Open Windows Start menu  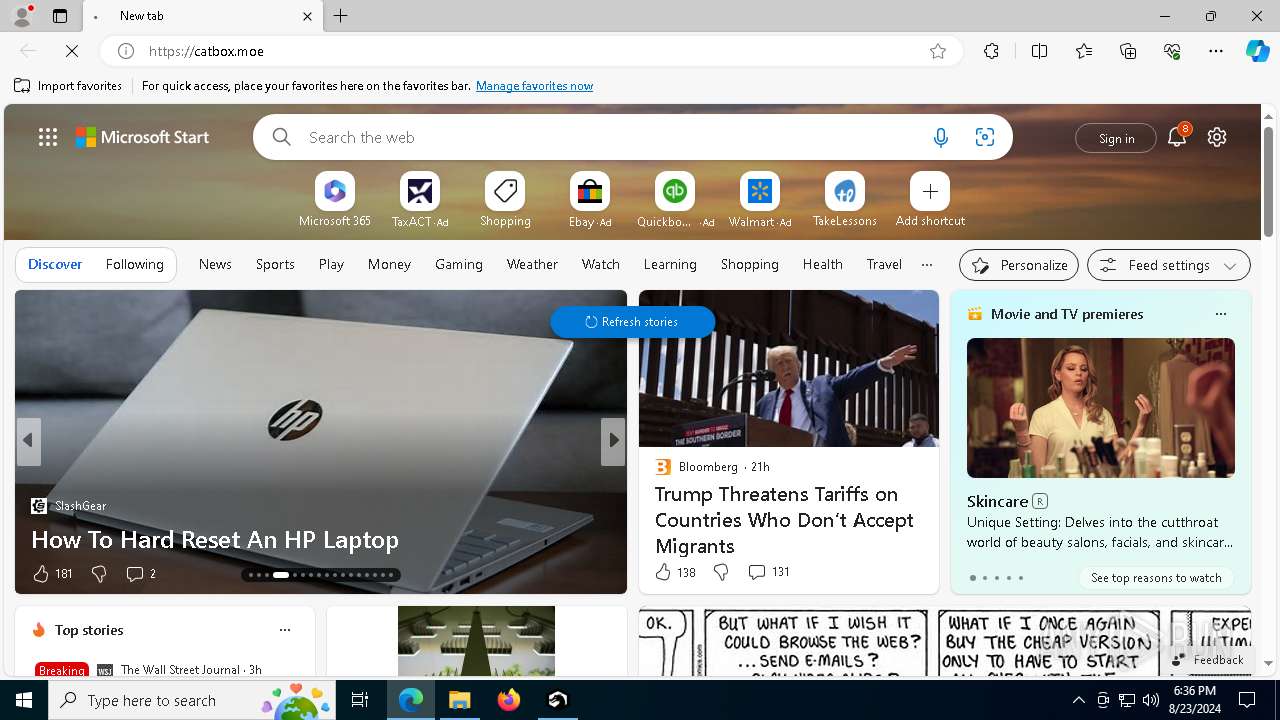click(x=24, y=700)
